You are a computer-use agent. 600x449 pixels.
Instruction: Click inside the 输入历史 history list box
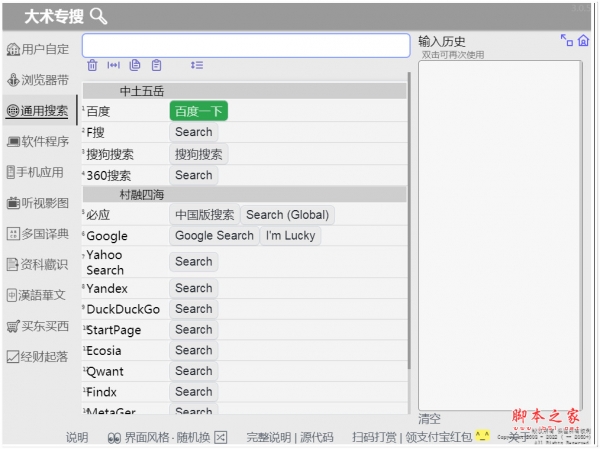(500, 235)
